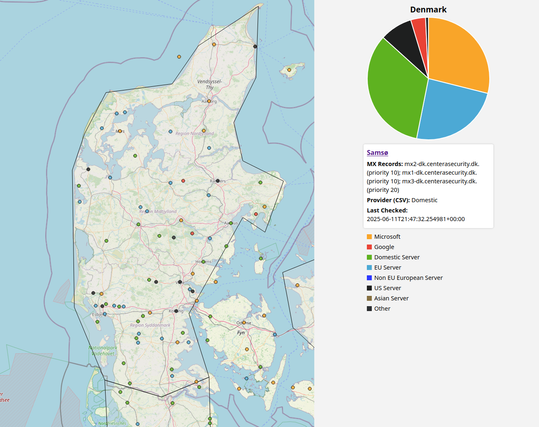The width and height of the screenshot is (539, 427).
Task: Click the "Fyn" map label
Action: click(241, 333)
